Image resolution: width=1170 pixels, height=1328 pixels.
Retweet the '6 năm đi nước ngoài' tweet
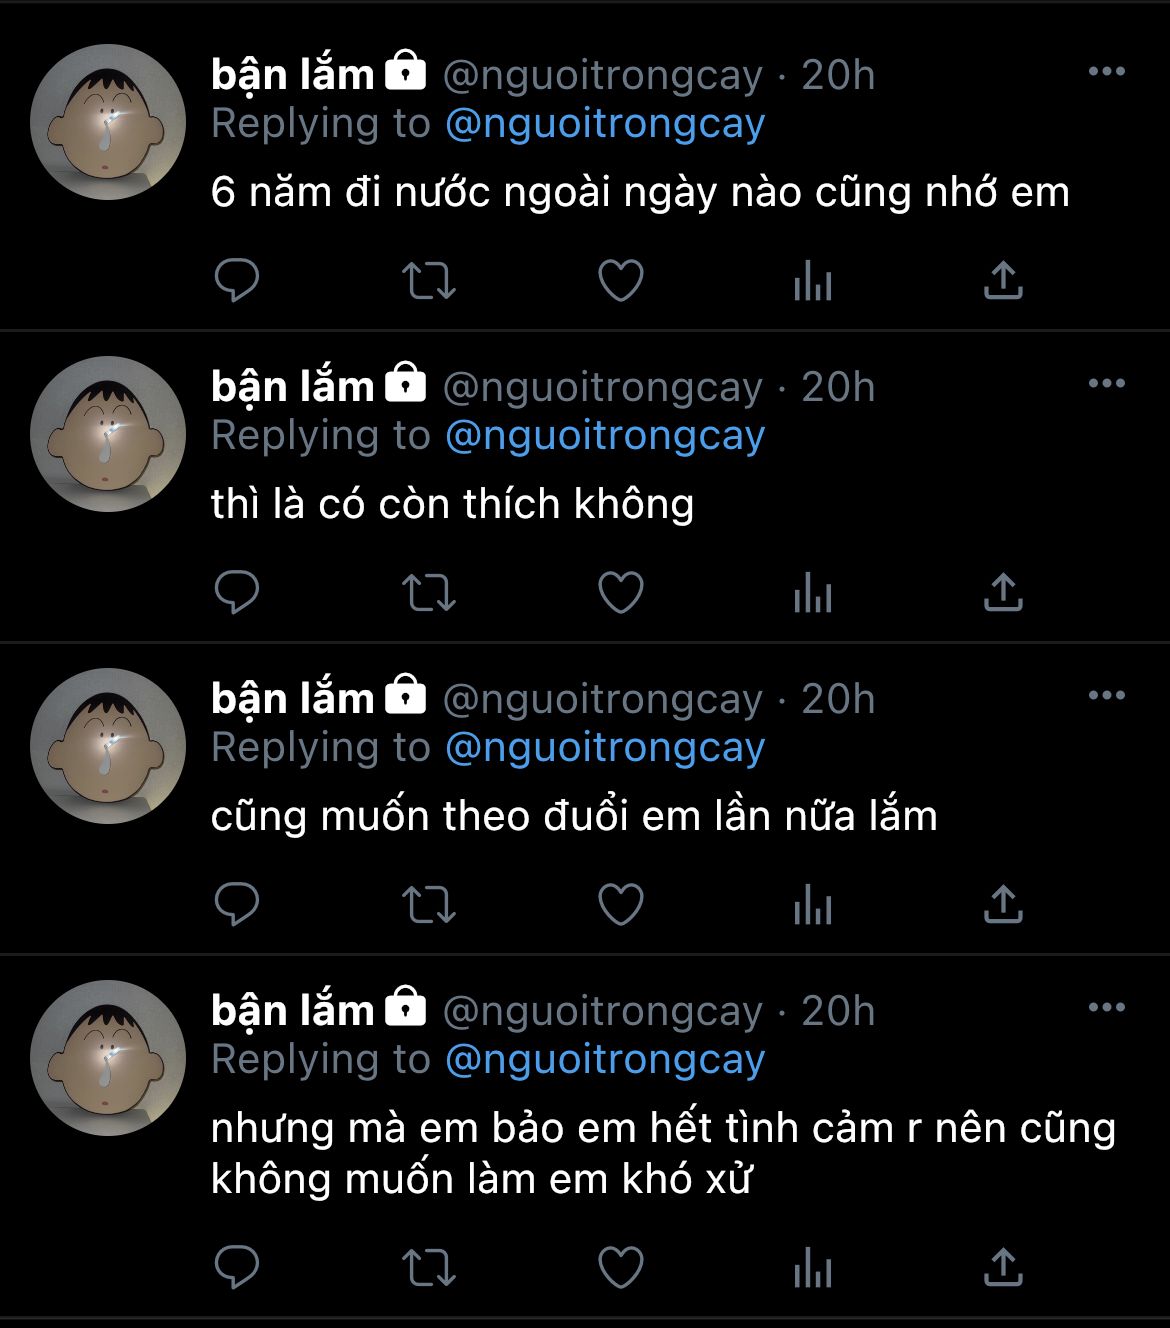(429, 280)
